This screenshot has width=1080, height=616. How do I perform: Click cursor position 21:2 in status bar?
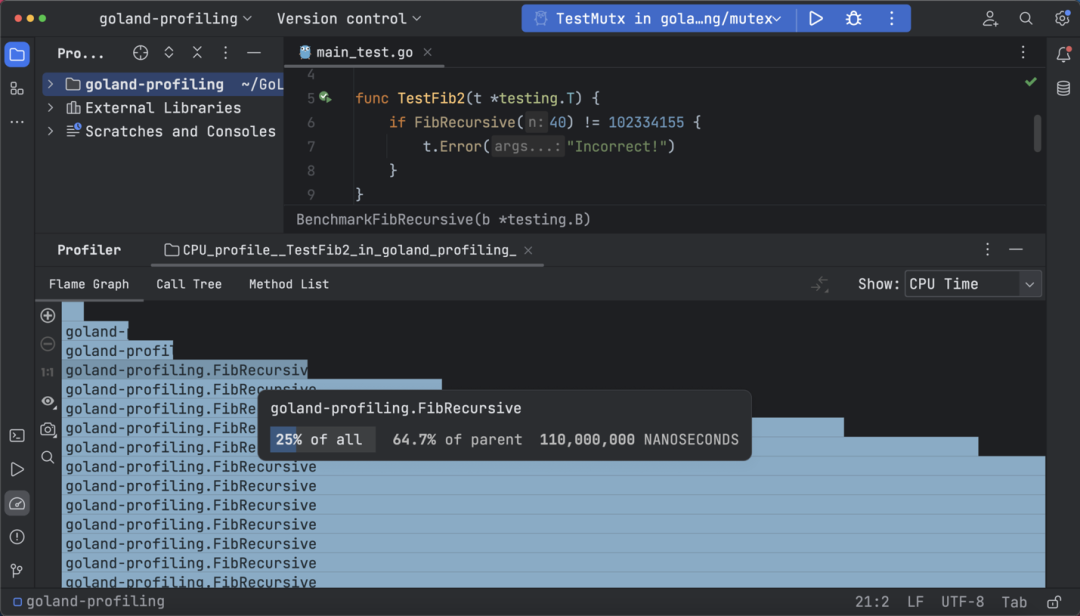[872, 602]
